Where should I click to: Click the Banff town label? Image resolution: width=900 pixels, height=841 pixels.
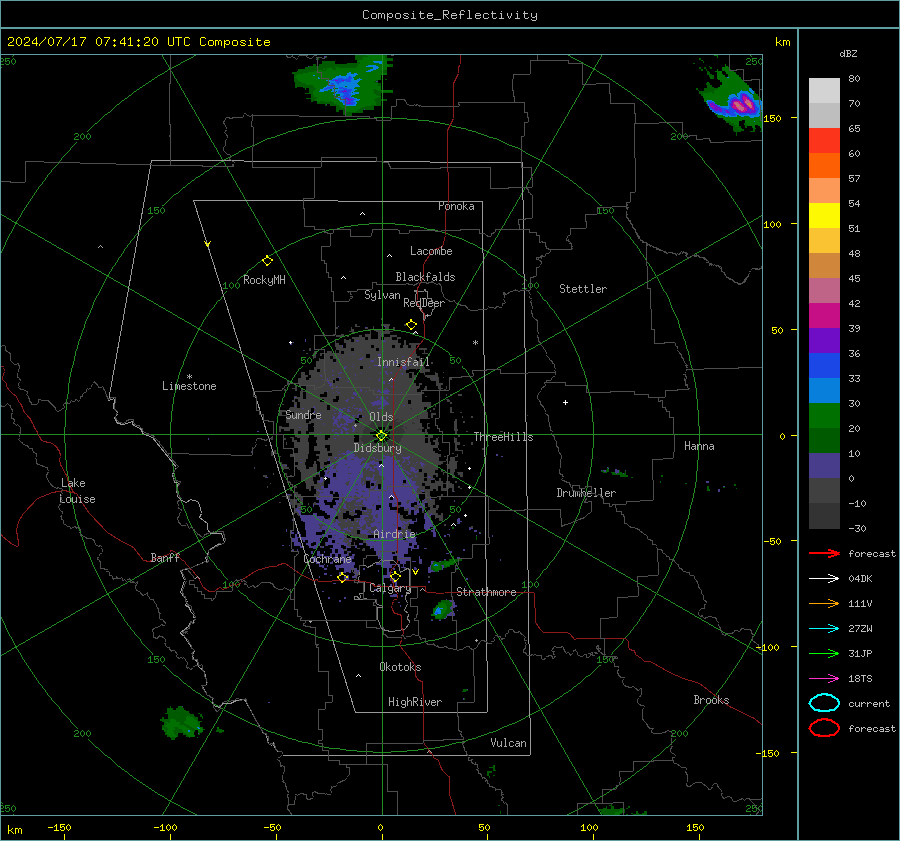165,557
